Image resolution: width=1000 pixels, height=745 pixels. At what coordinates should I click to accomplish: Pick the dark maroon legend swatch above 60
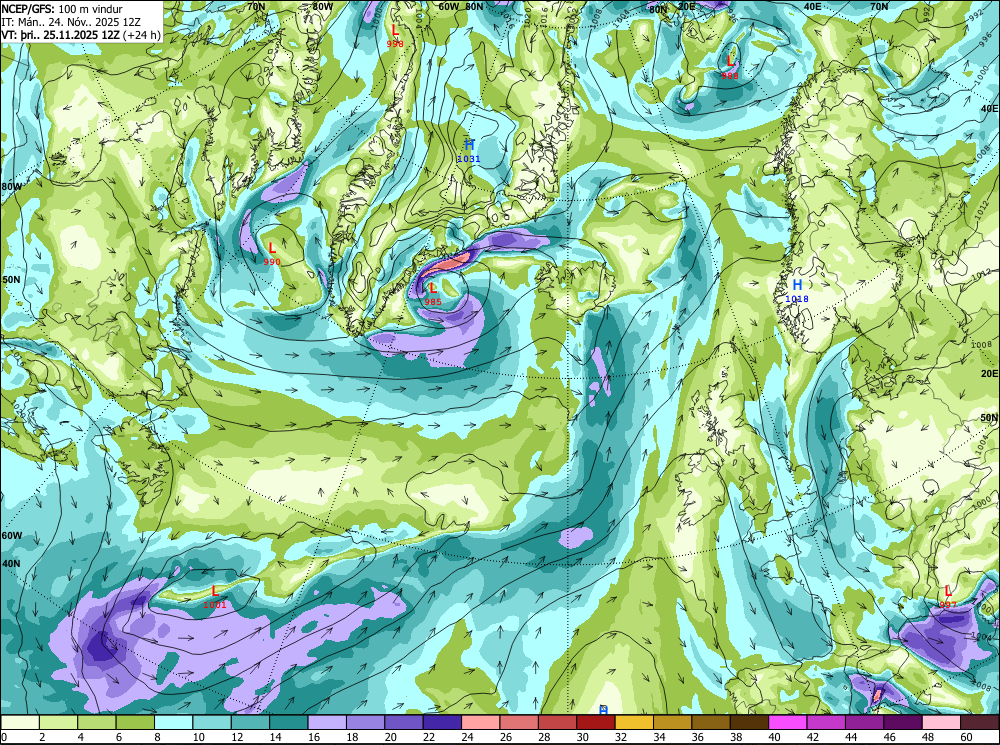click(979, 722)
